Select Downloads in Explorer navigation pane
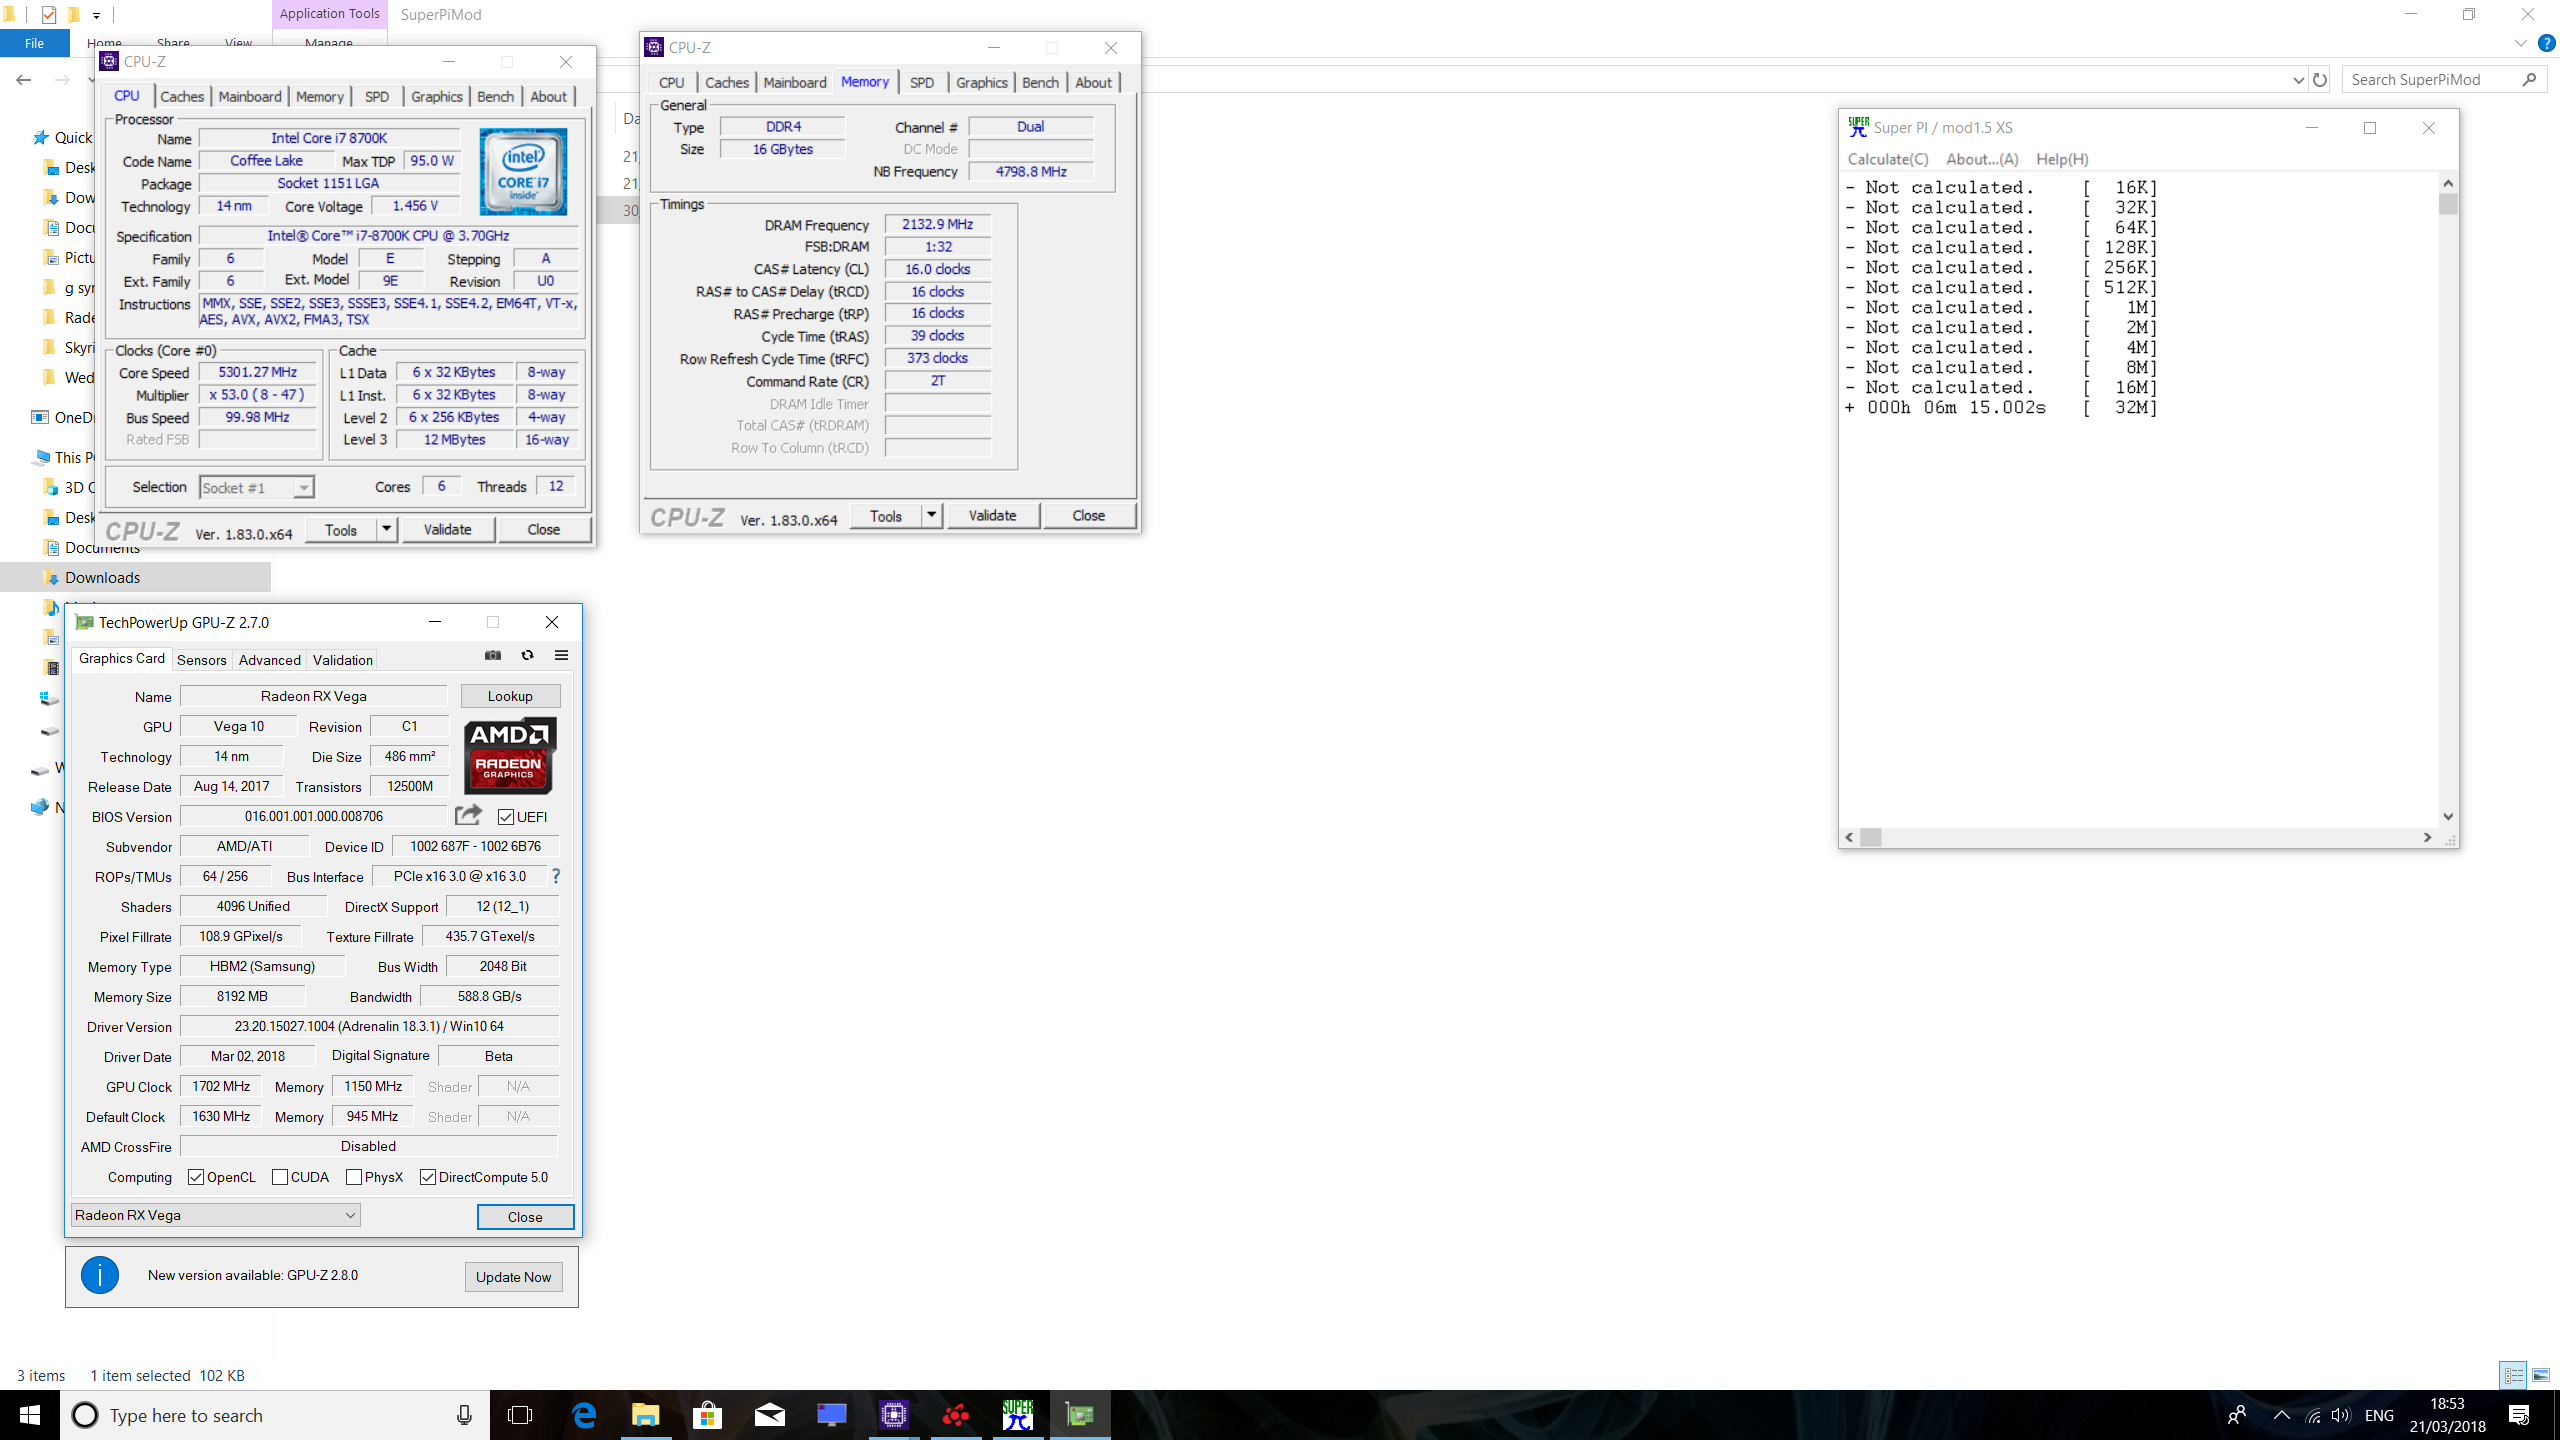2560x1440 pixels. (102, 578)
